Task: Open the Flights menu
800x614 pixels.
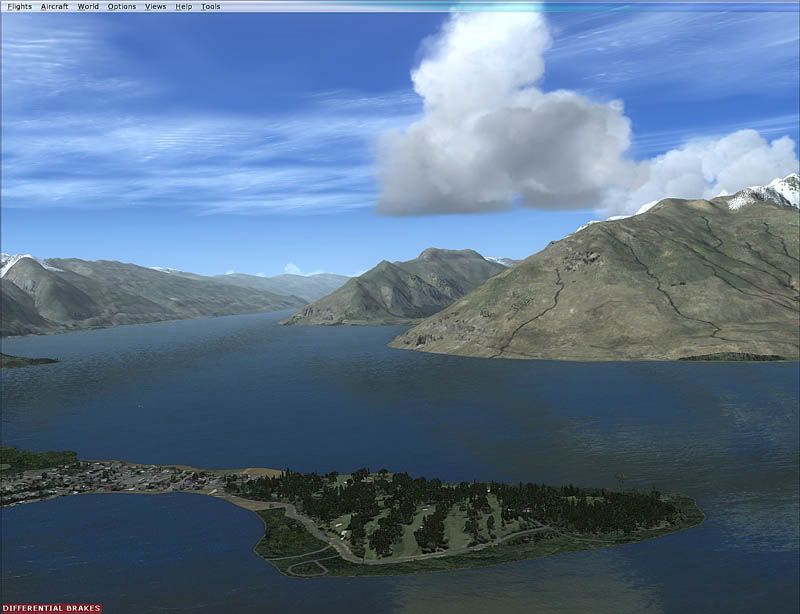Action: point(19,6)
